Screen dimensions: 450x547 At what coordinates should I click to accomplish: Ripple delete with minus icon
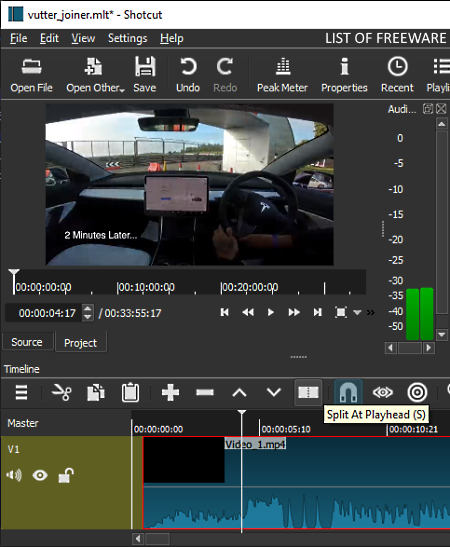pyautogui.click(x=205, y=392)
